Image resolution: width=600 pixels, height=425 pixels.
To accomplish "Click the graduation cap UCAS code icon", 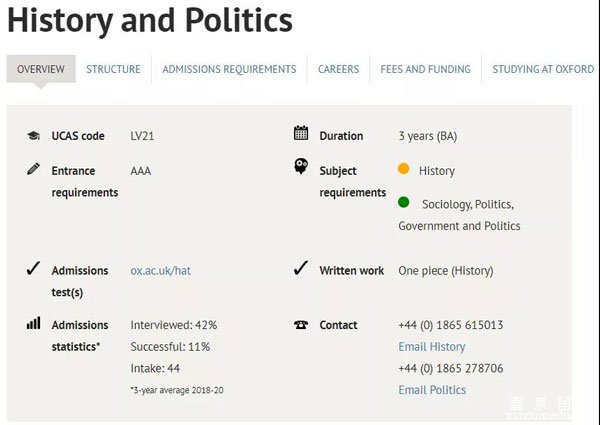I will tap(33, 135).
